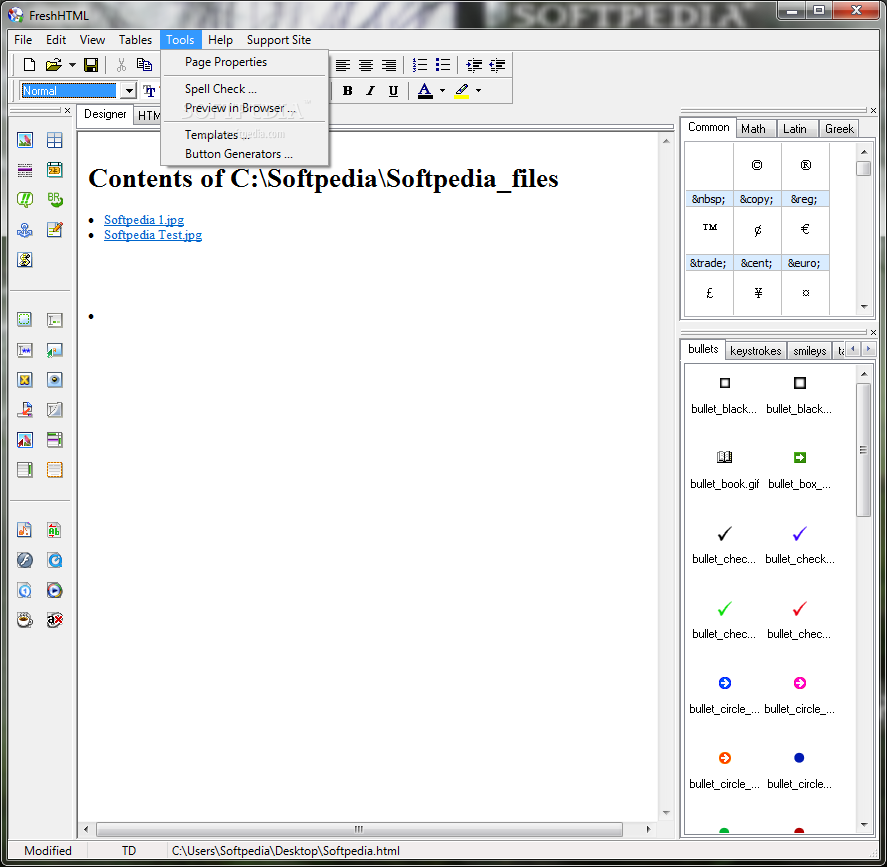The height and width of the screenshot is (867, 887).
Task: Click the Copy icon in toolbar
Action: point(145,65)
